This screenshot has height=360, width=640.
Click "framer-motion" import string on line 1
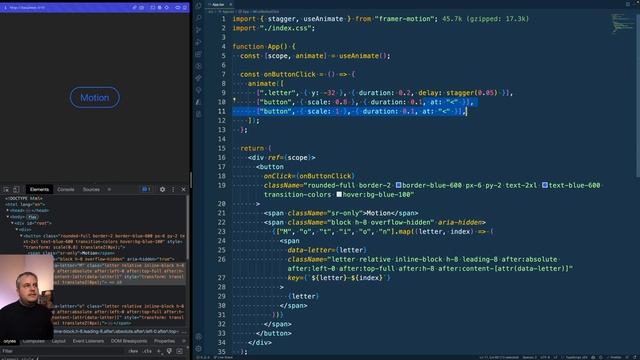[405, 19]
